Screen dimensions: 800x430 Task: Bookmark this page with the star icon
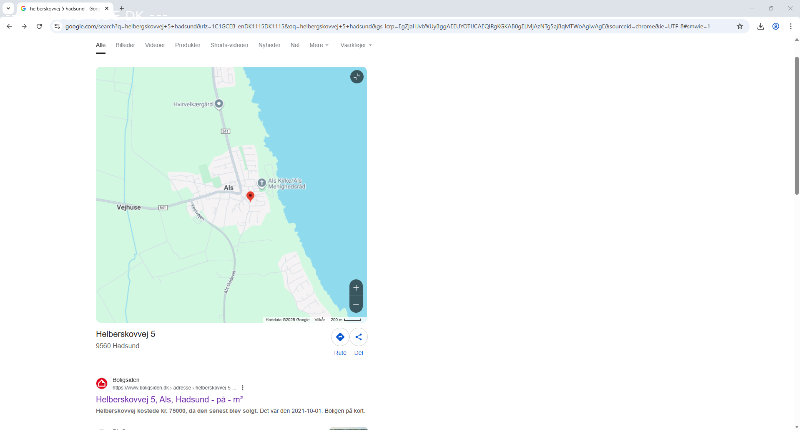pos(740,26)
